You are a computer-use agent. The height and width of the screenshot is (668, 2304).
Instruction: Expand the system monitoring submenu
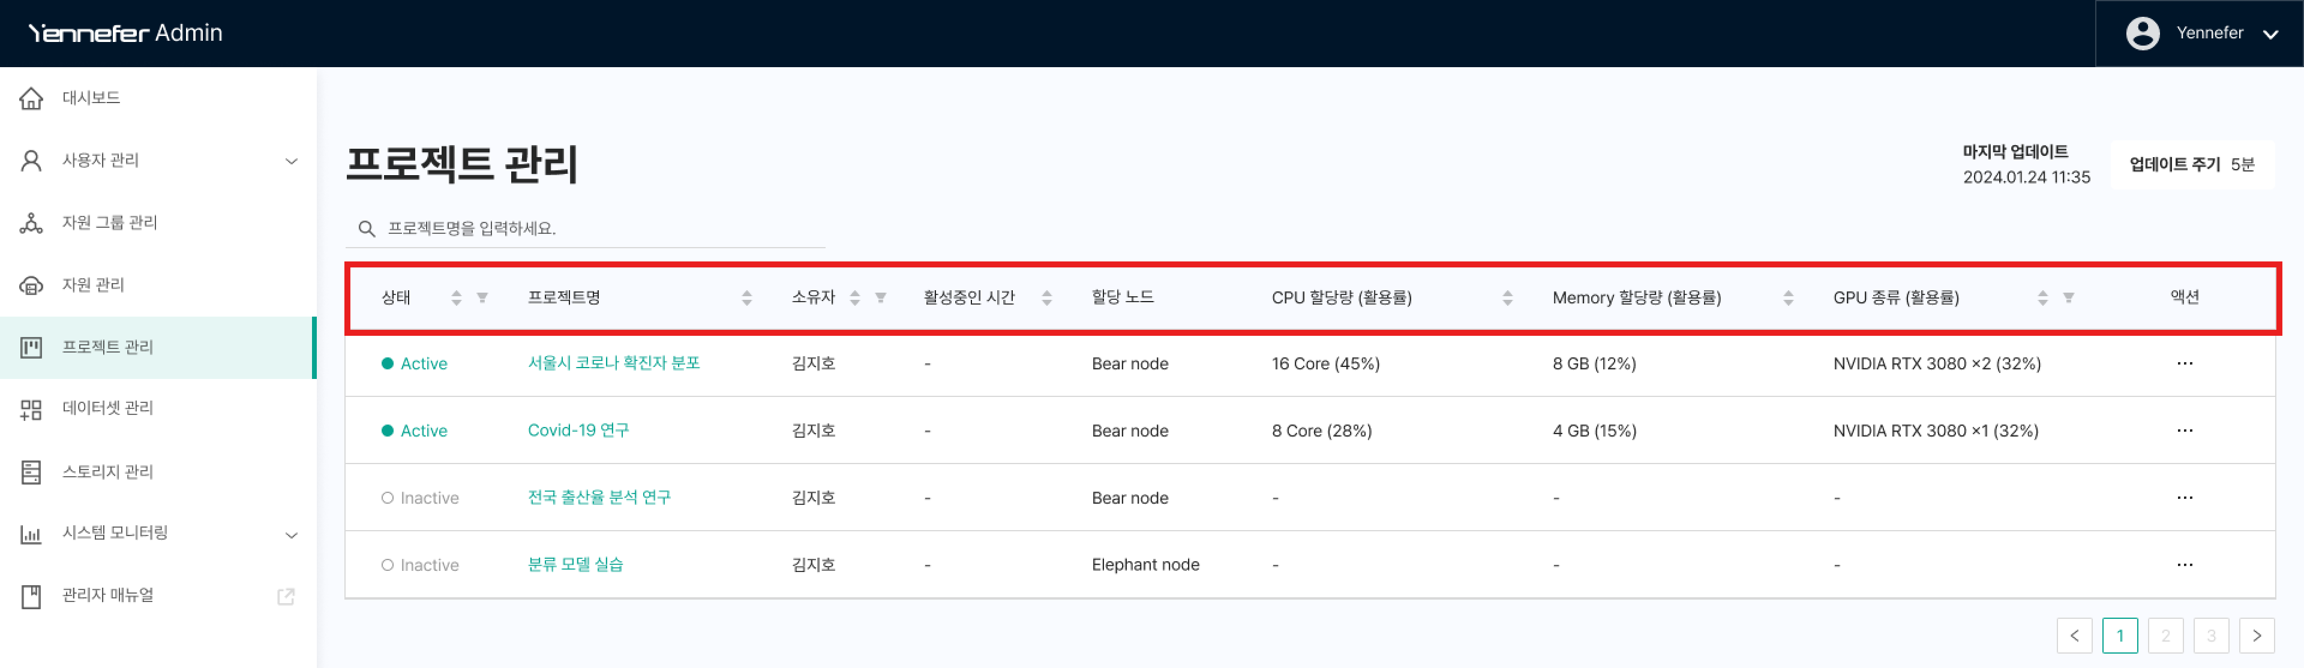click(291, 535)
